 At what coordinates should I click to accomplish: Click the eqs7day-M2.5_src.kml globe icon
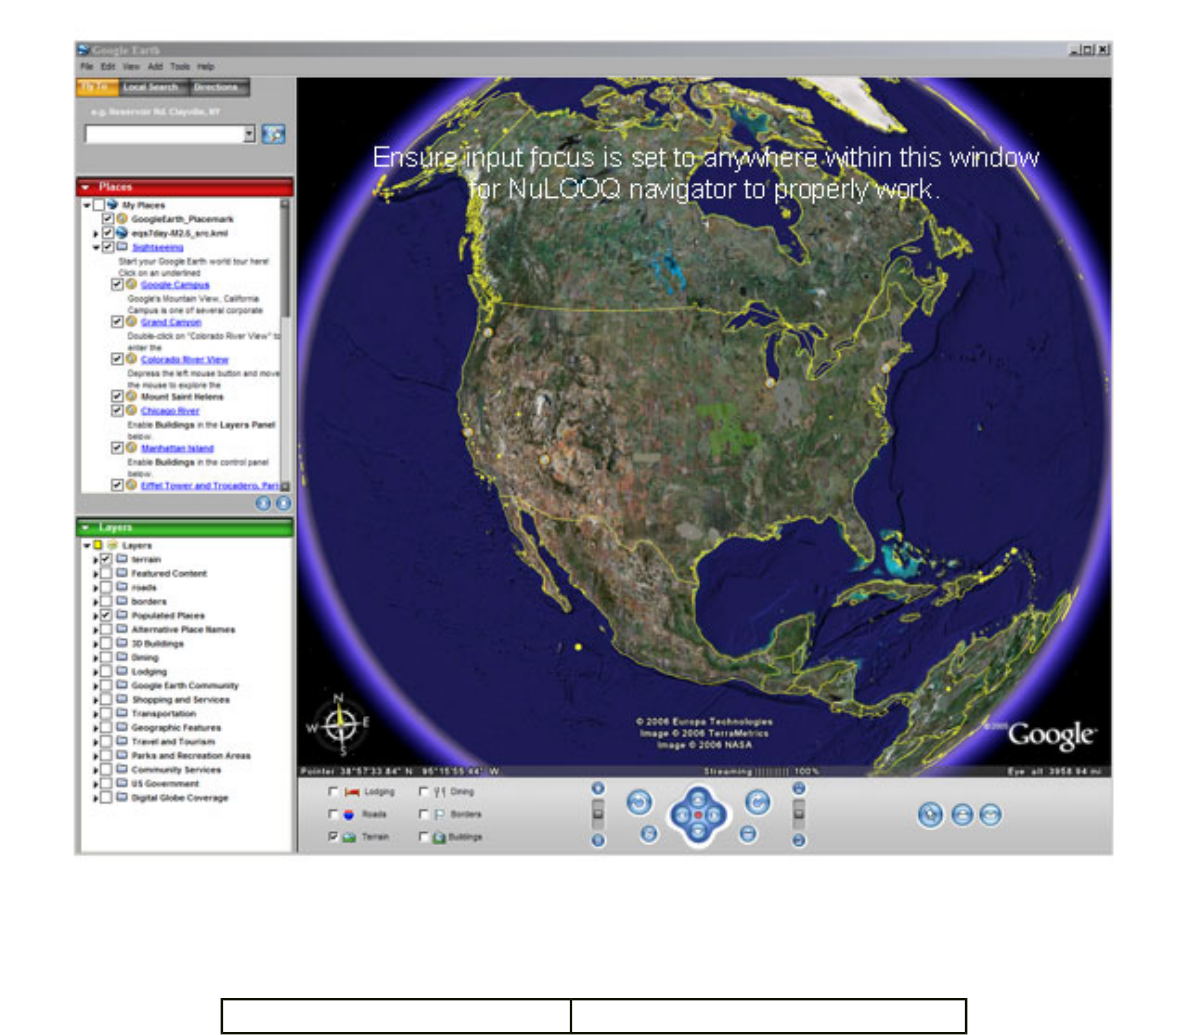(121, 233)
